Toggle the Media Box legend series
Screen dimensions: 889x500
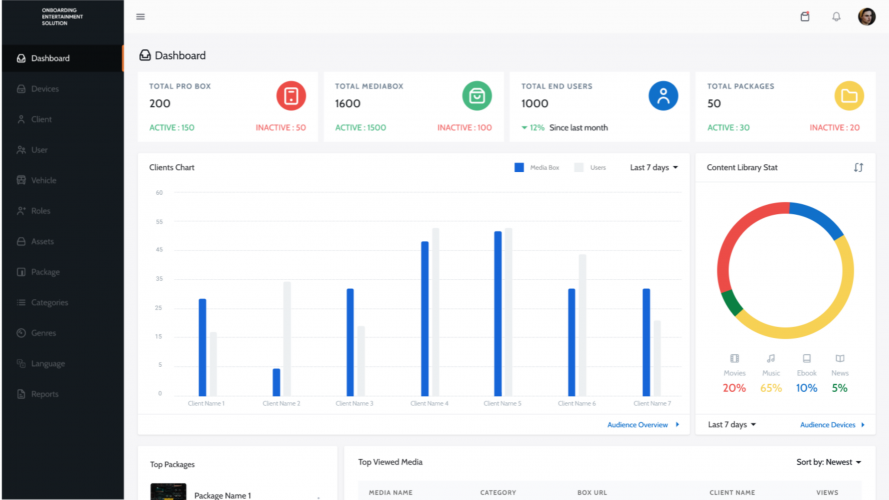coord(540,168)
